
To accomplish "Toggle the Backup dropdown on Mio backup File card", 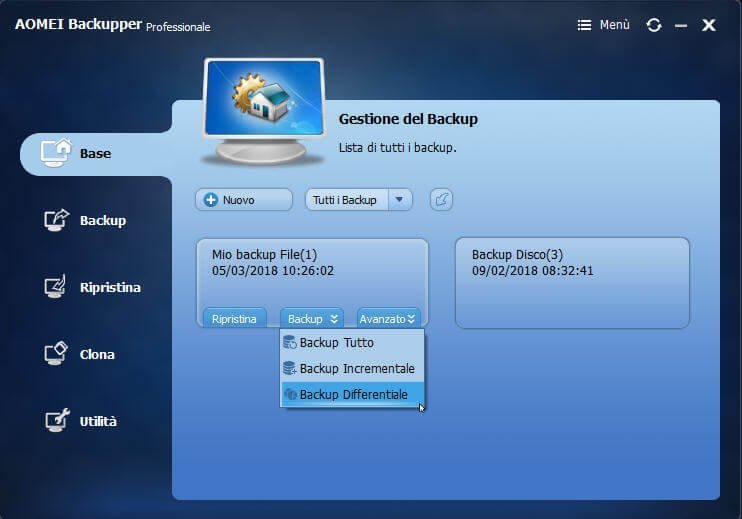I will (x=312, y=319).
